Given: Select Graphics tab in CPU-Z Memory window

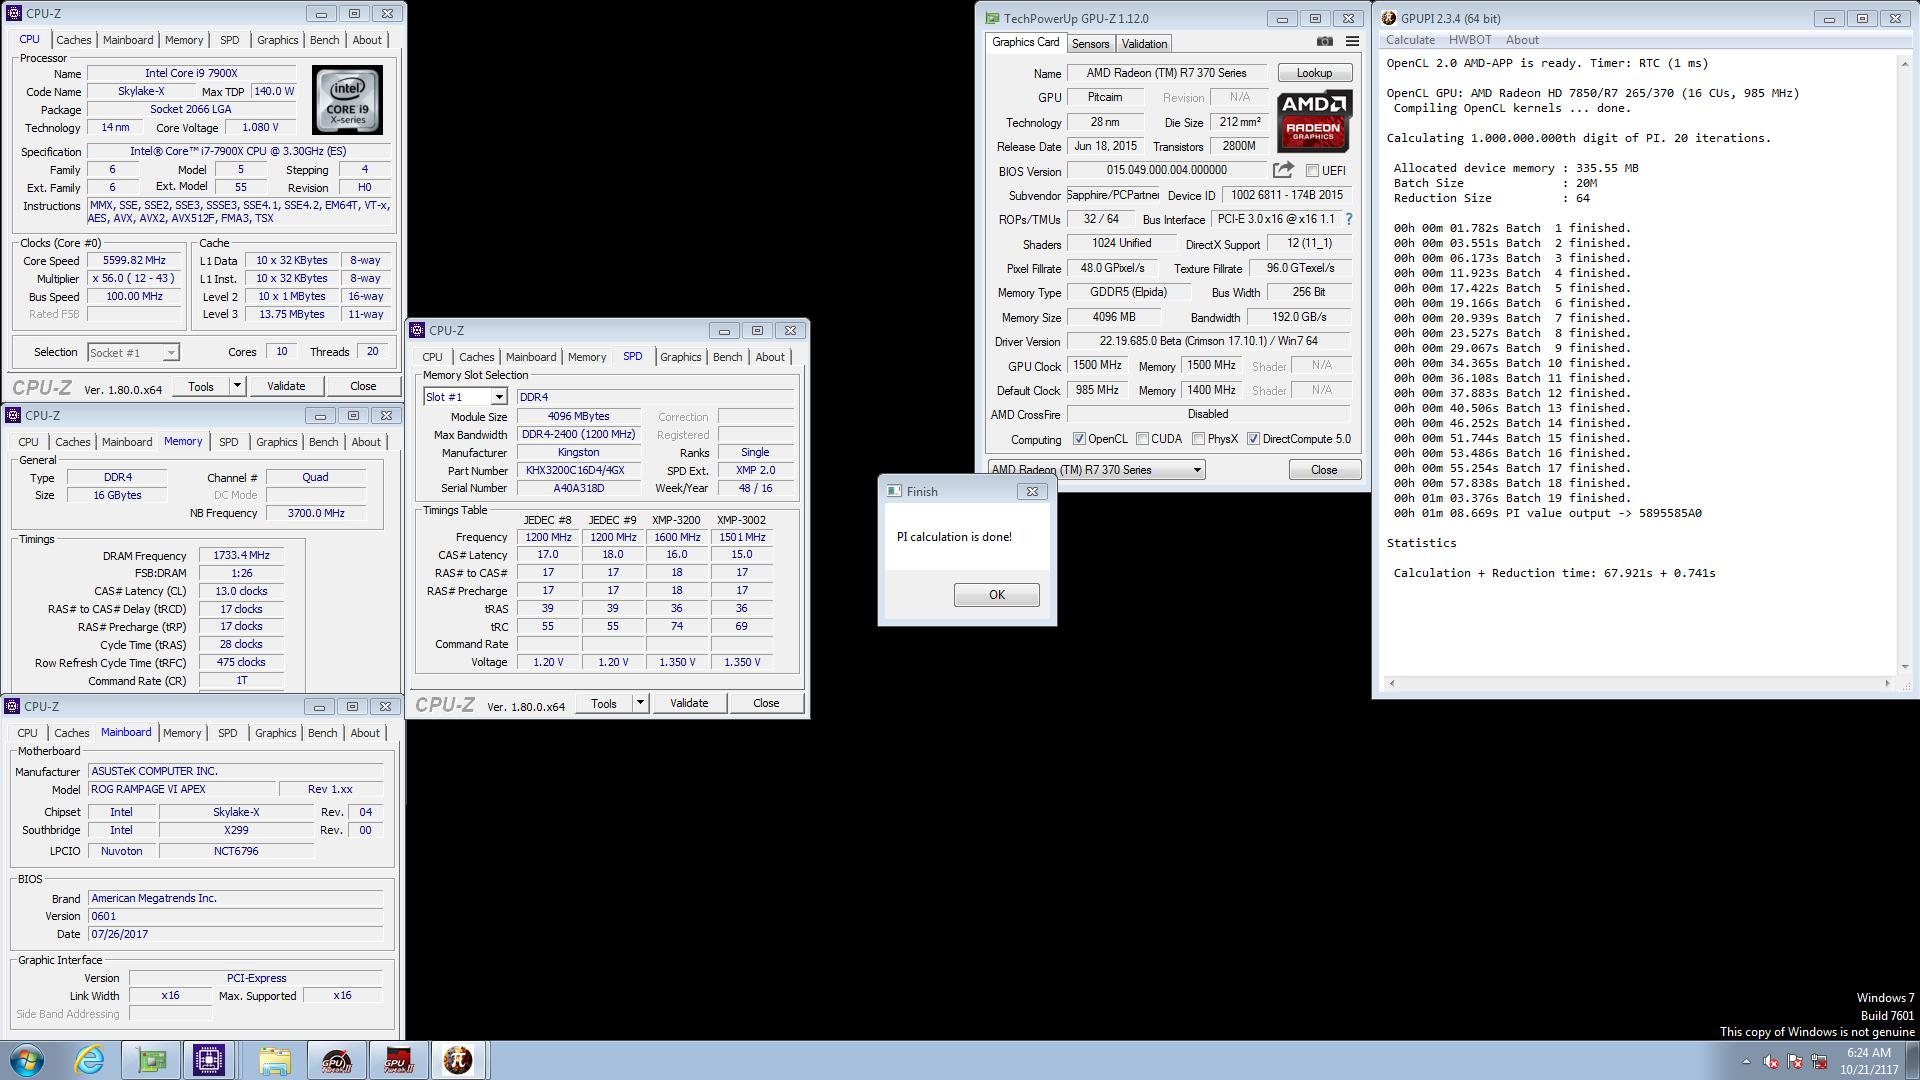Looking at the screenshot, I should point(277,442).
